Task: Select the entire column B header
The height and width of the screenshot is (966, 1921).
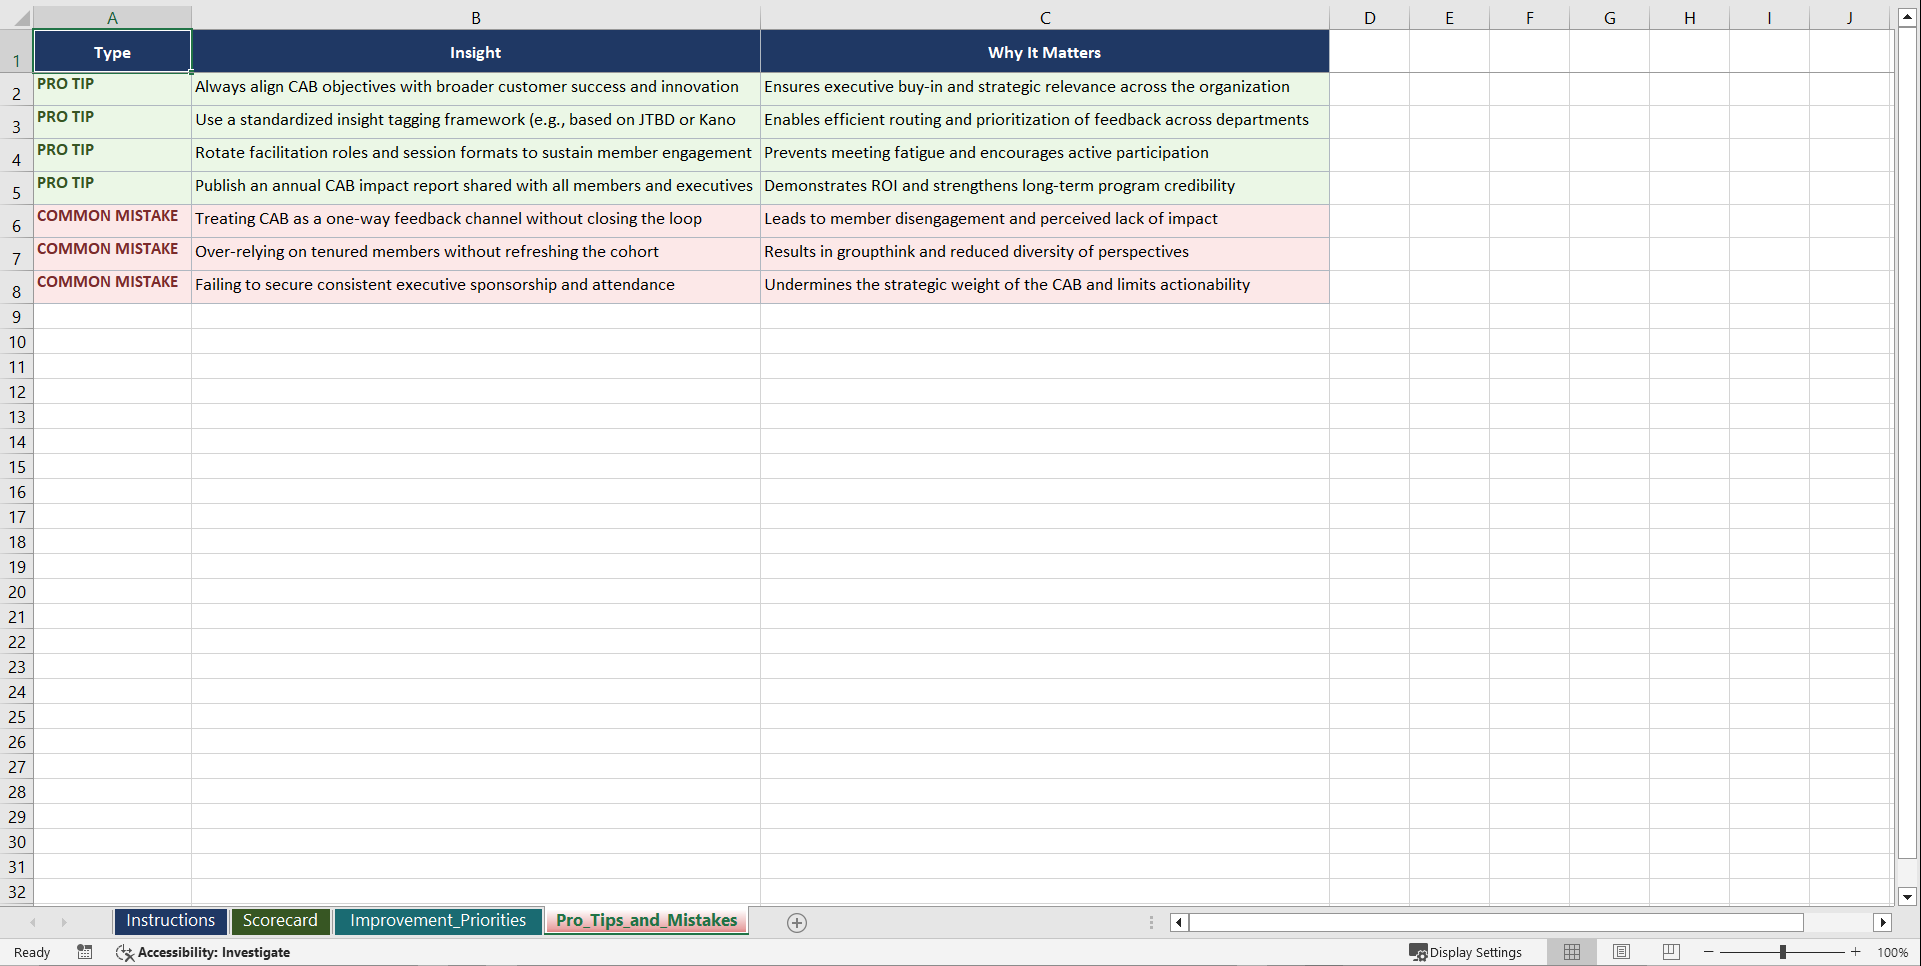Action: [x=476, y=17]
